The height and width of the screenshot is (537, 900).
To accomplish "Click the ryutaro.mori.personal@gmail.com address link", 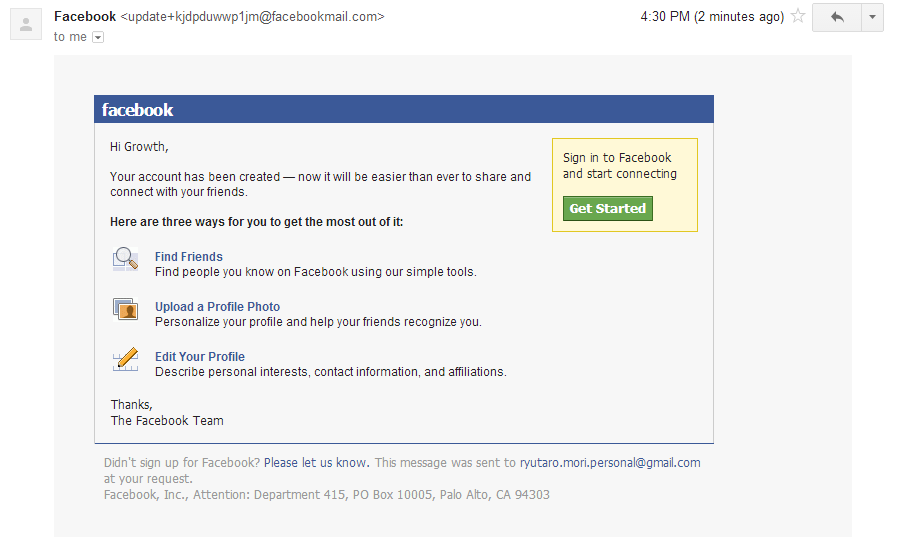I will (610, 463).
